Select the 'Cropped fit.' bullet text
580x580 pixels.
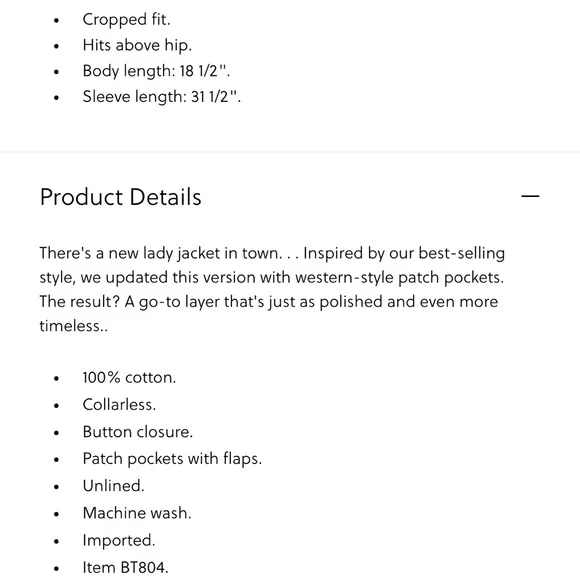pos(127,20)
